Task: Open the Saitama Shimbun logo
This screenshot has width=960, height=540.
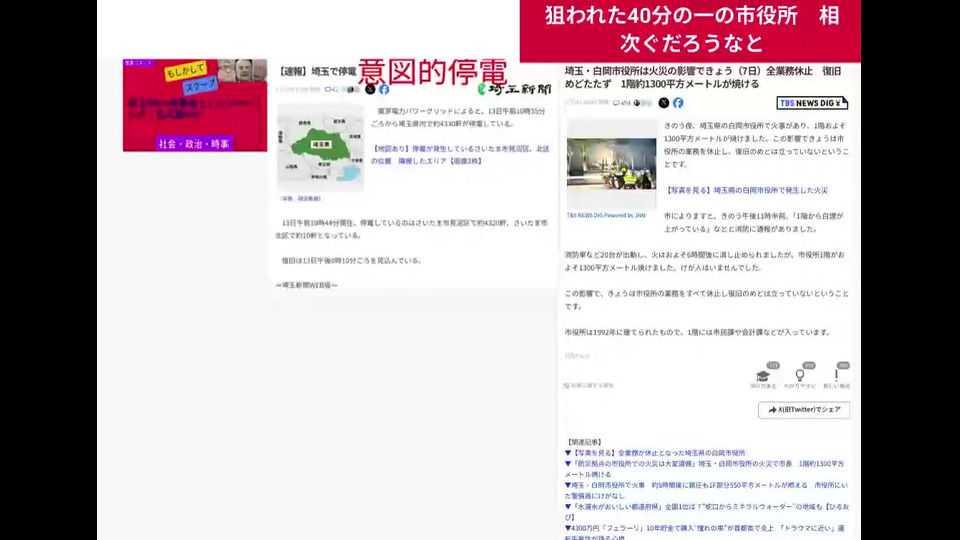Action: pyautogui.click(x=514, y=89)
